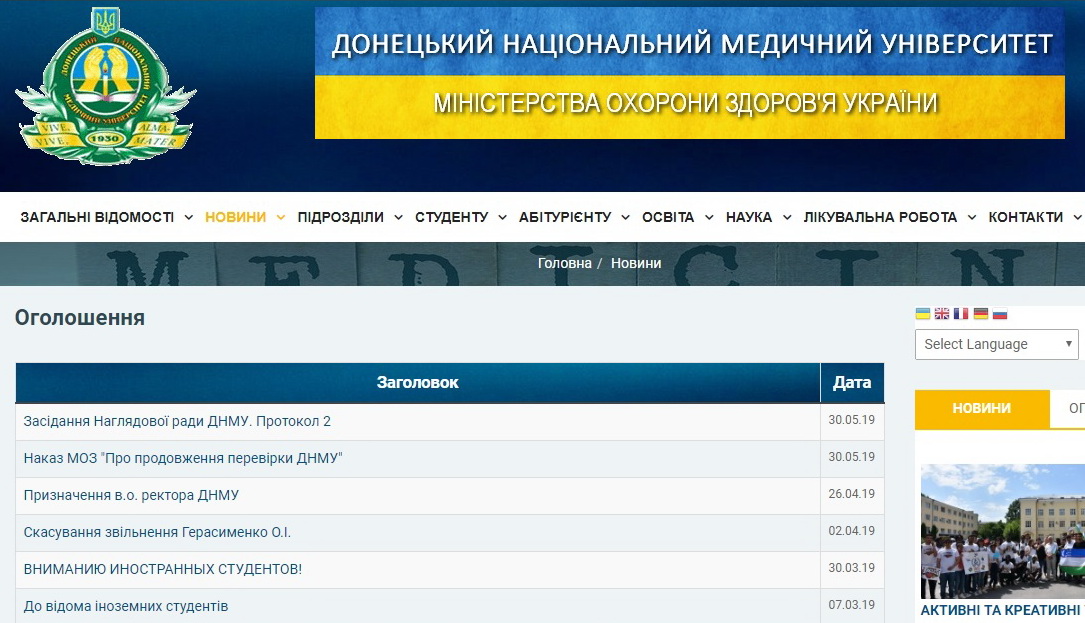Switch language via German flag icon

[x=981, y=314]
